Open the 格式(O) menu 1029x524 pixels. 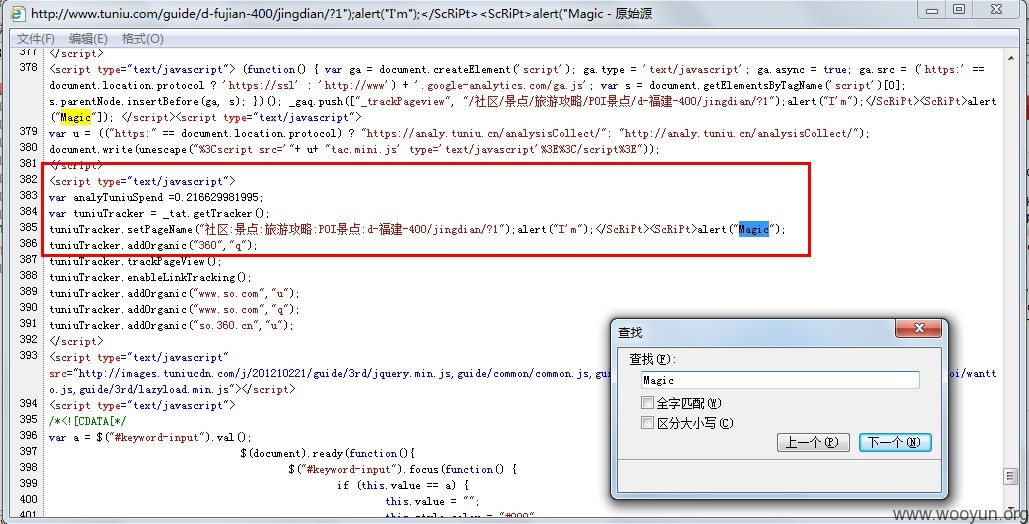(142, 39)
